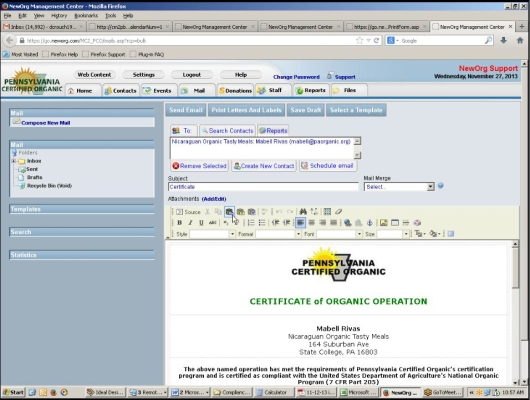Insert a bulleted list
The image size is (530, 400).
pyautogui.click(x=262, y=223)
